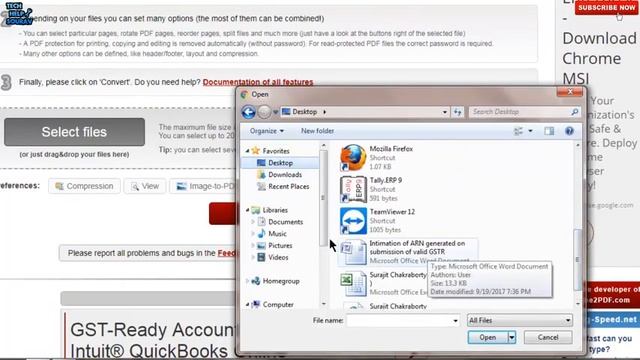
Task: Expand the Documents library arrow
Action: 253,222
